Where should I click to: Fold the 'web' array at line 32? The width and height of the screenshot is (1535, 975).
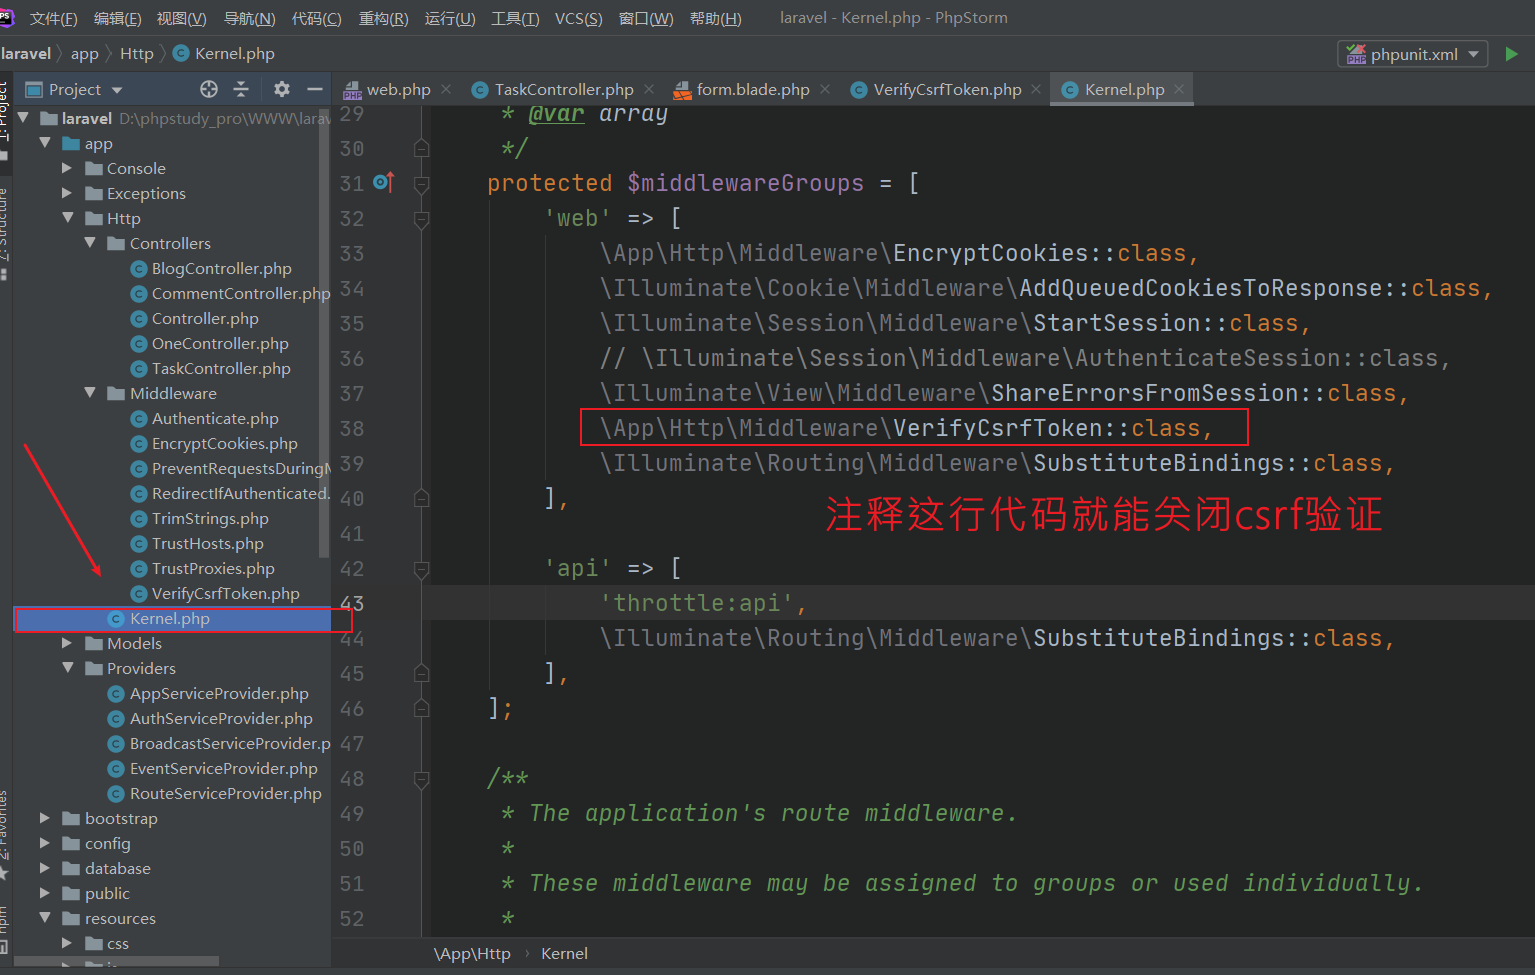tap(422, 219)
